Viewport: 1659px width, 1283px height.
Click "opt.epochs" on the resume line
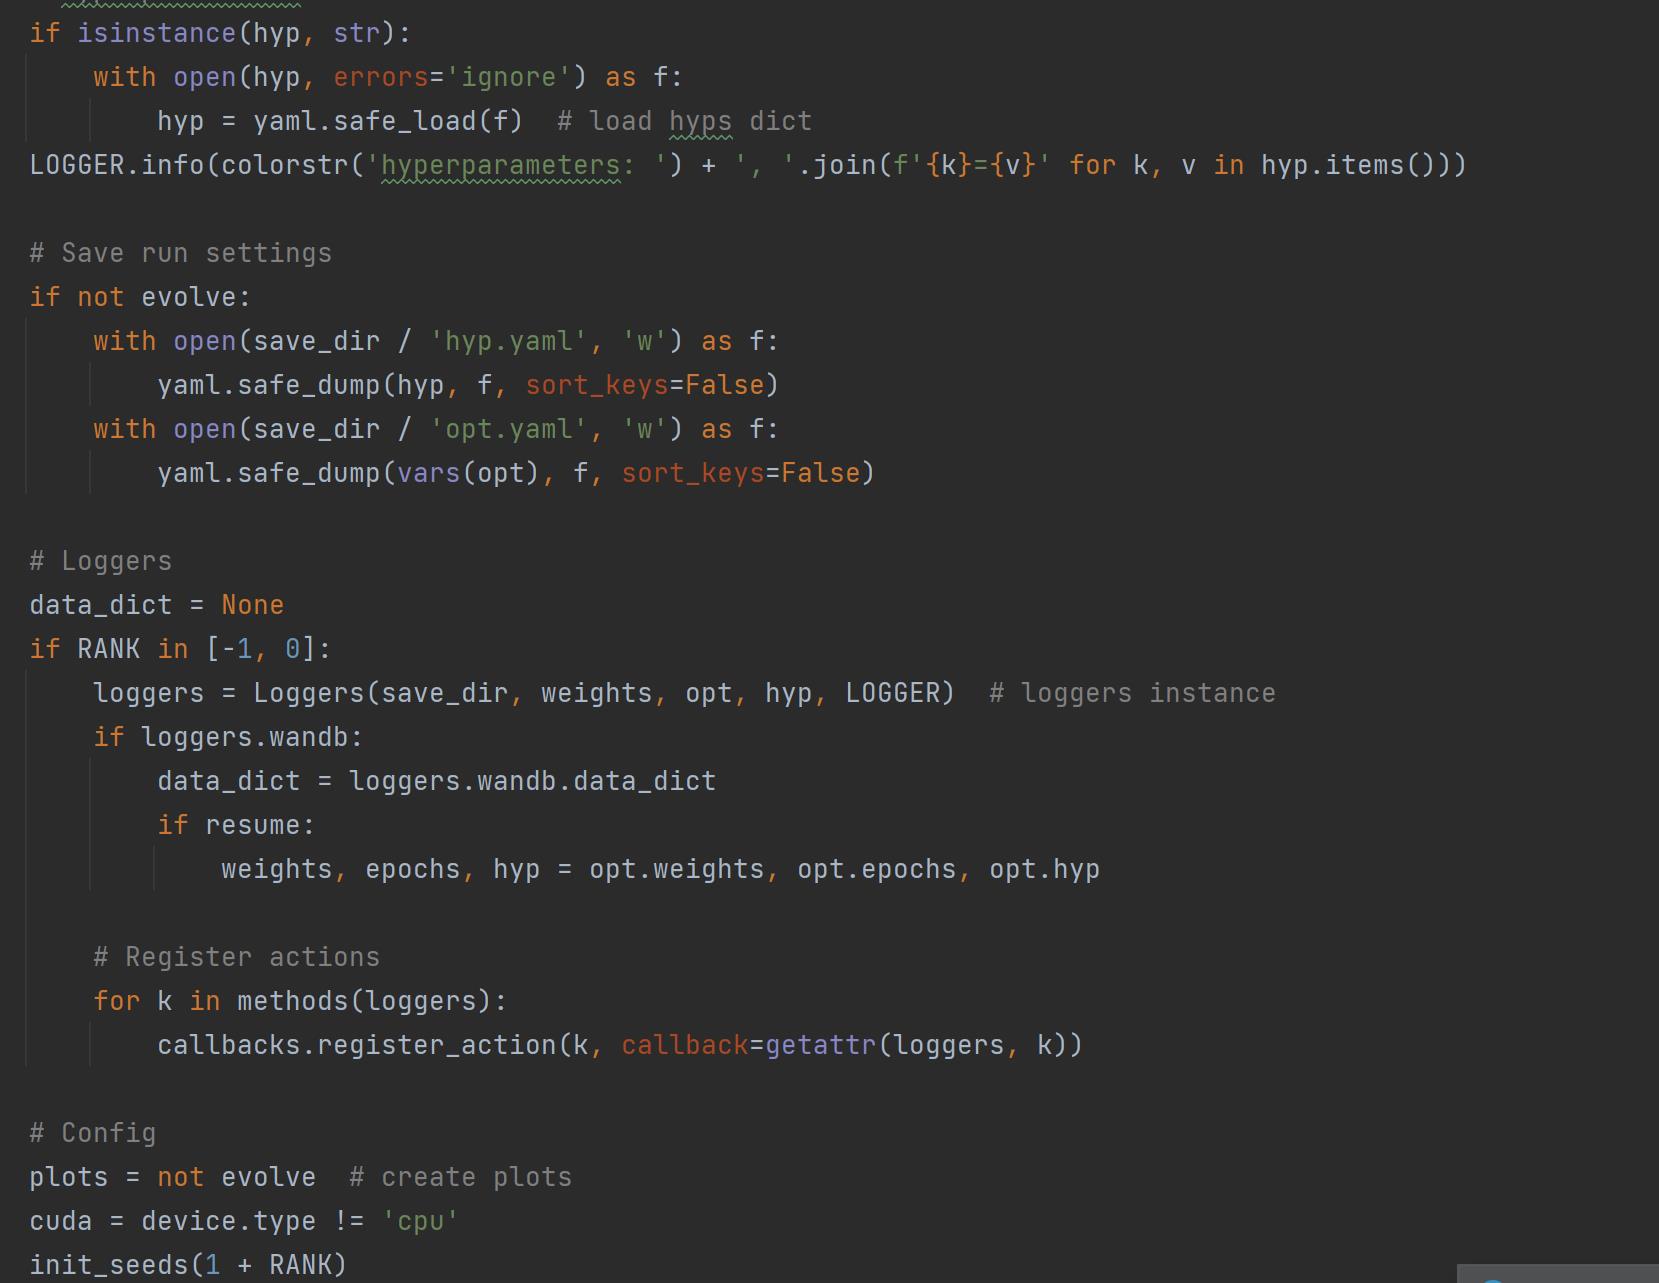point(876,869)
